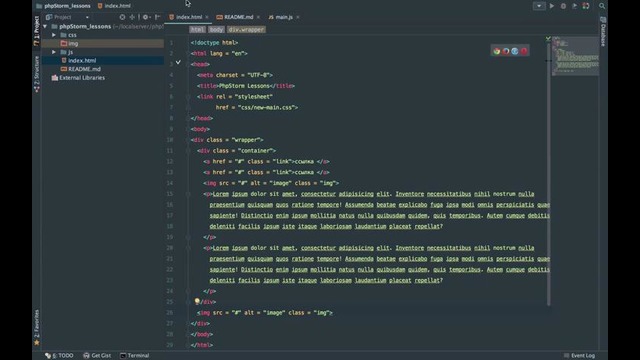This screenshot has height=360, width=640.
Task: Click html breadcrumb in editor
Action: [197, 30]
